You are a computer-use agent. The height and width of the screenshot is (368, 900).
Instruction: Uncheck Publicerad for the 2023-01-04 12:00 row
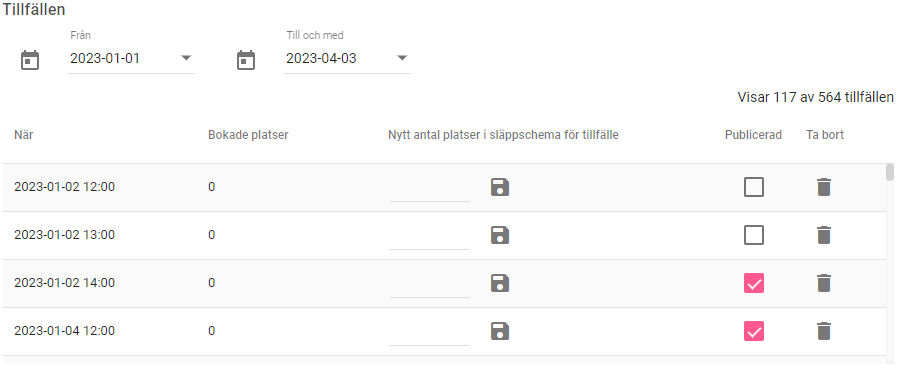(x=754, y=331)
